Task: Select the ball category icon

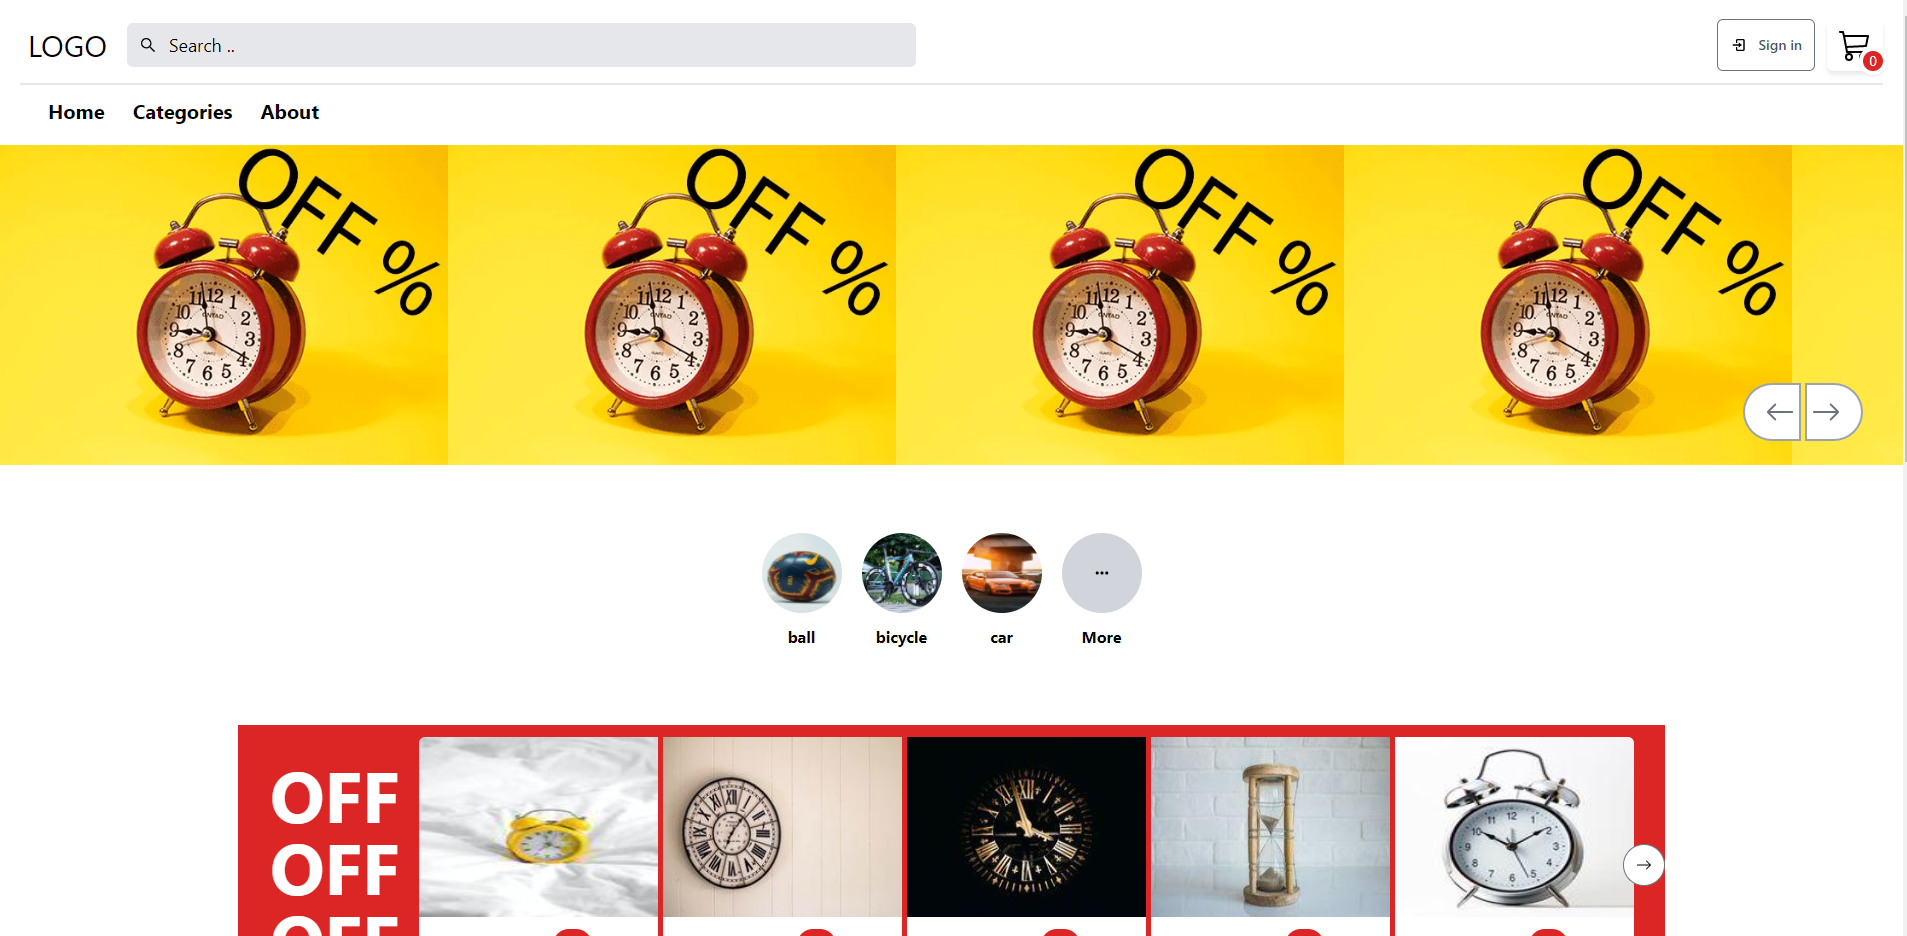Action: tap(802, 573)
